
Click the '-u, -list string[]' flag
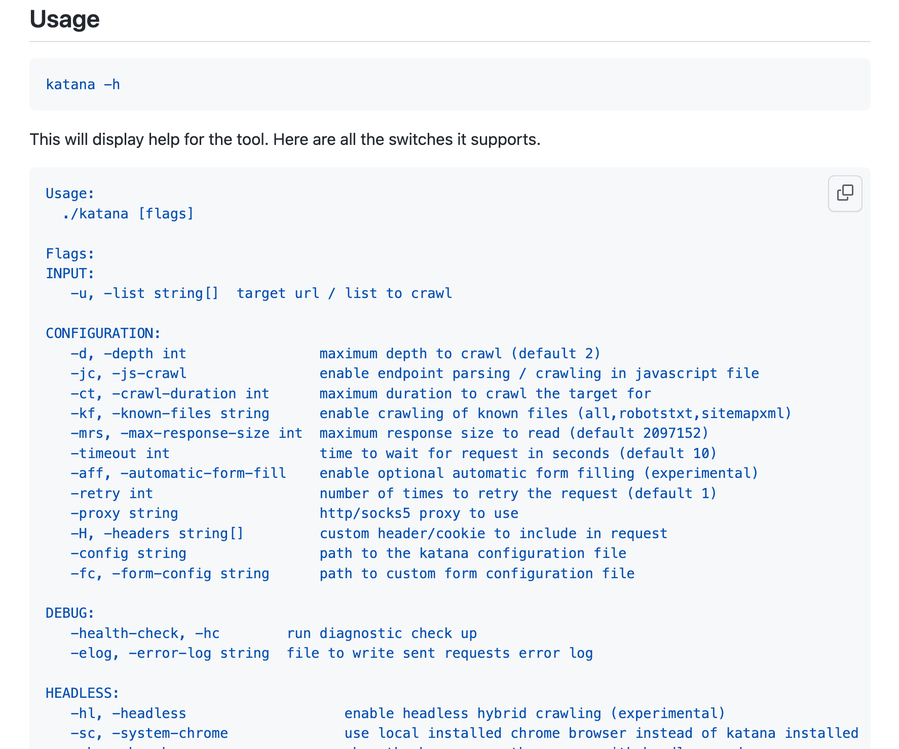point(144,294)
